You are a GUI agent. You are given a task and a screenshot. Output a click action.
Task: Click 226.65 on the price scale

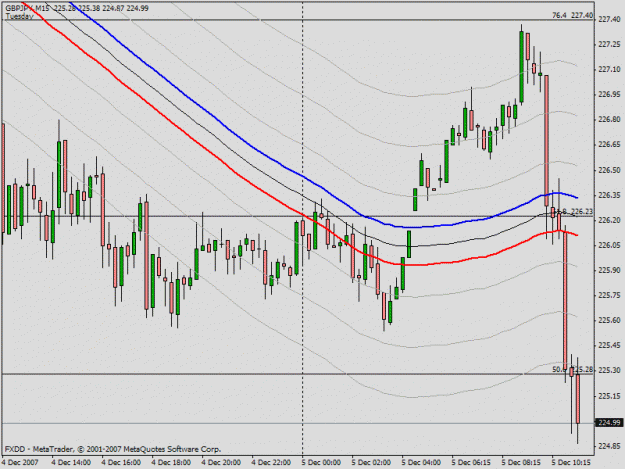(609, 144)
